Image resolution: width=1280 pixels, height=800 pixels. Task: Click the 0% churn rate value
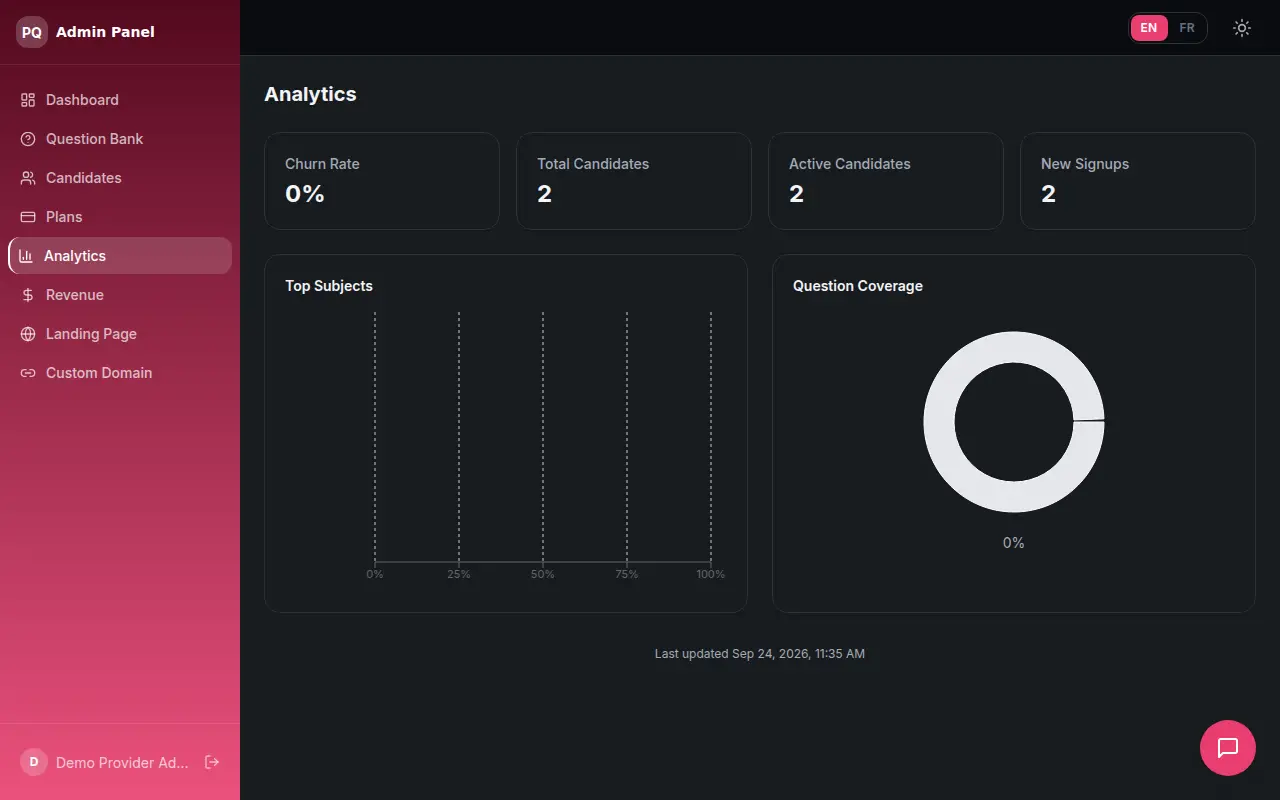[x=305, y=194]
